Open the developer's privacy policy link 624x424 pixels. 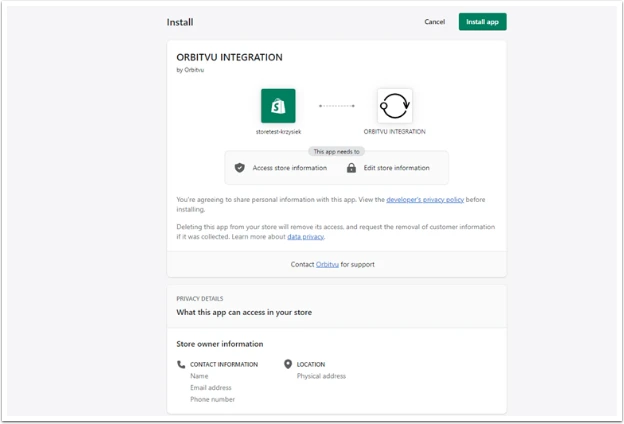pyautogui.click(x=425, y=199)
